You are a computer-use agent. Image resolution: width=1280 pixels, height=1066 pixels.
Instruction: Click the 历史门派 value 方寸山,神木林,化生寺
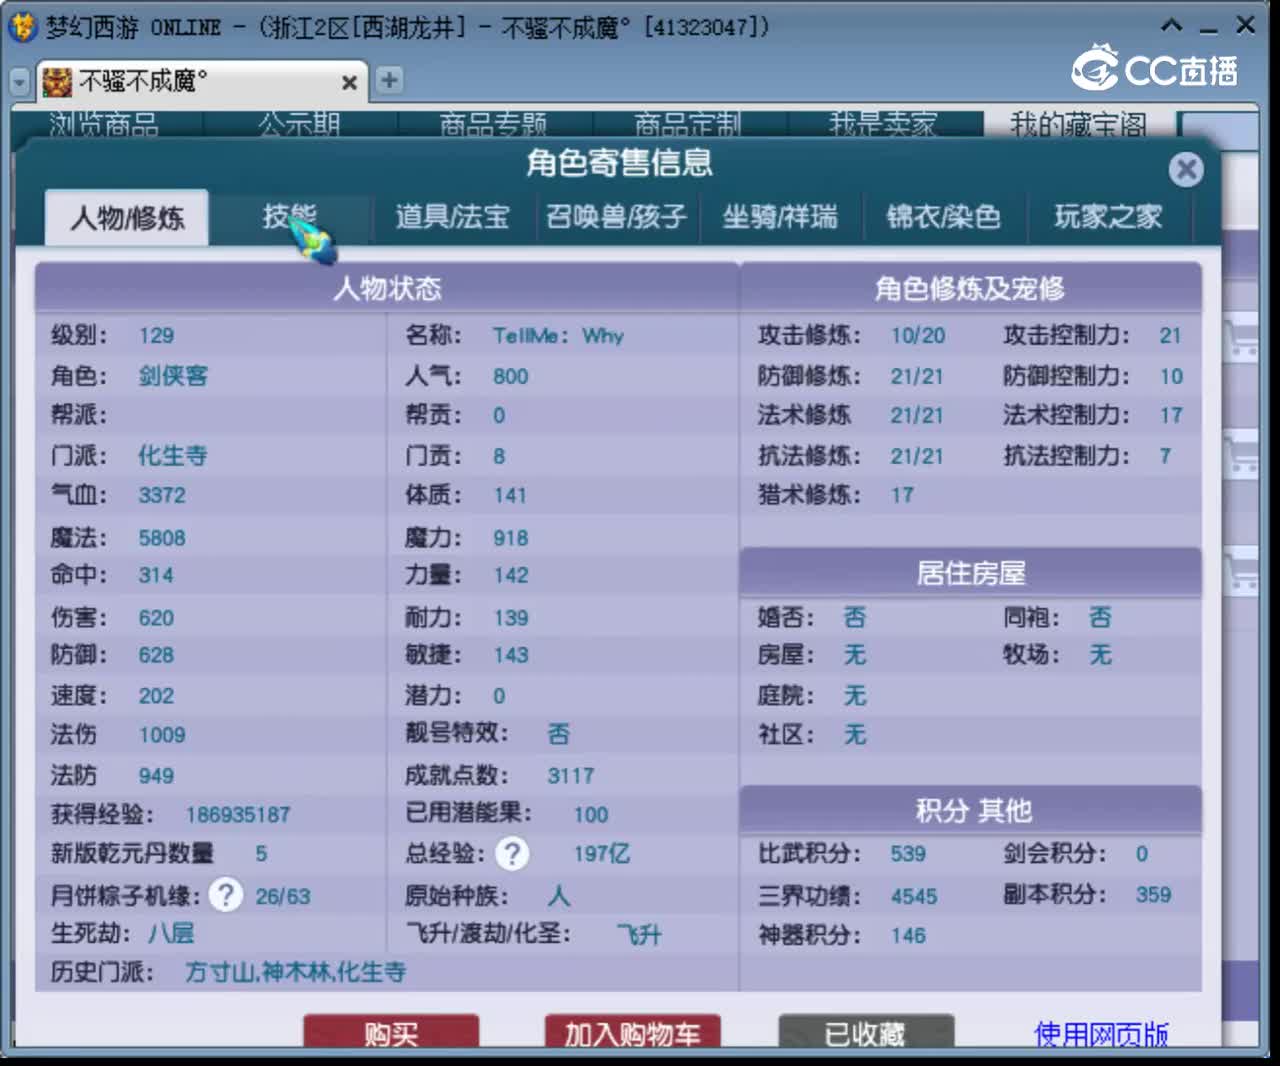tap(296, 972)
